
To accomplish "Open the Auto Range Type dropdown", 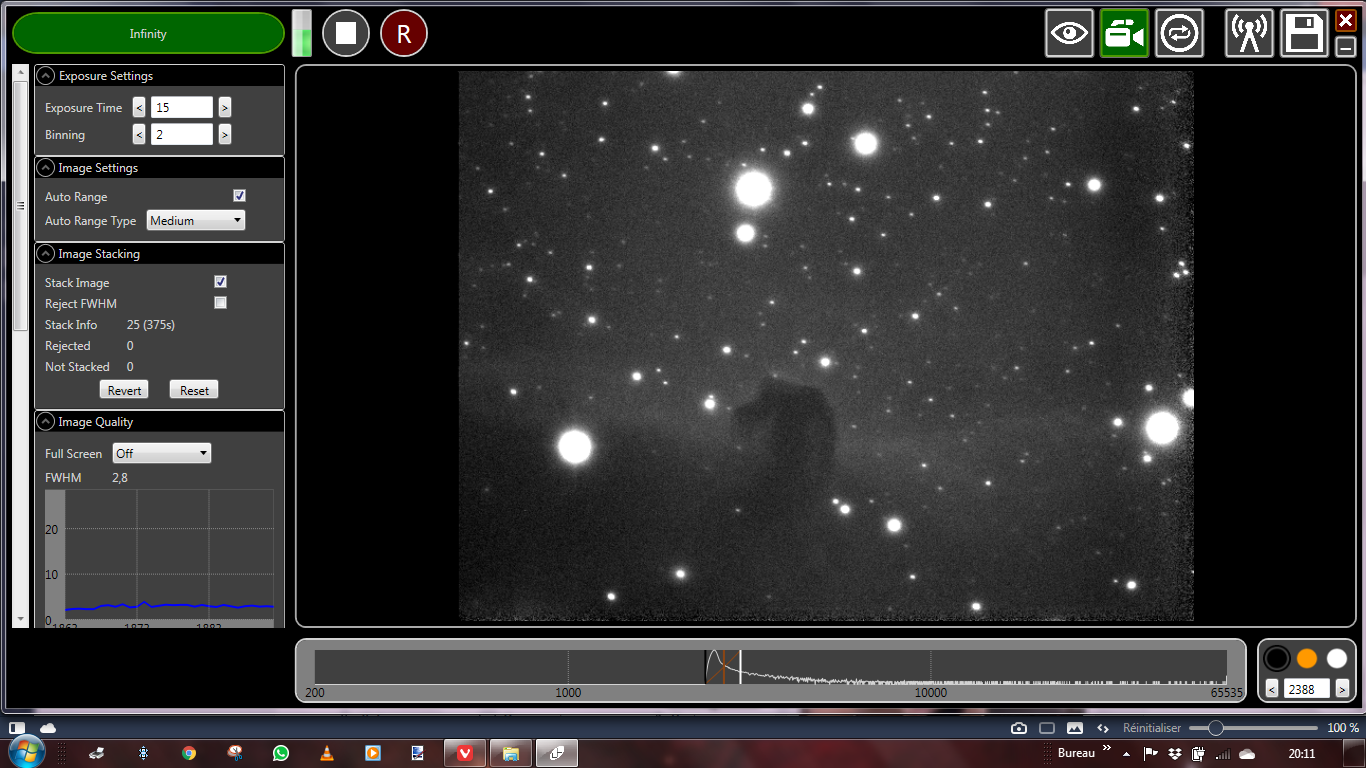I will [196, 220].
